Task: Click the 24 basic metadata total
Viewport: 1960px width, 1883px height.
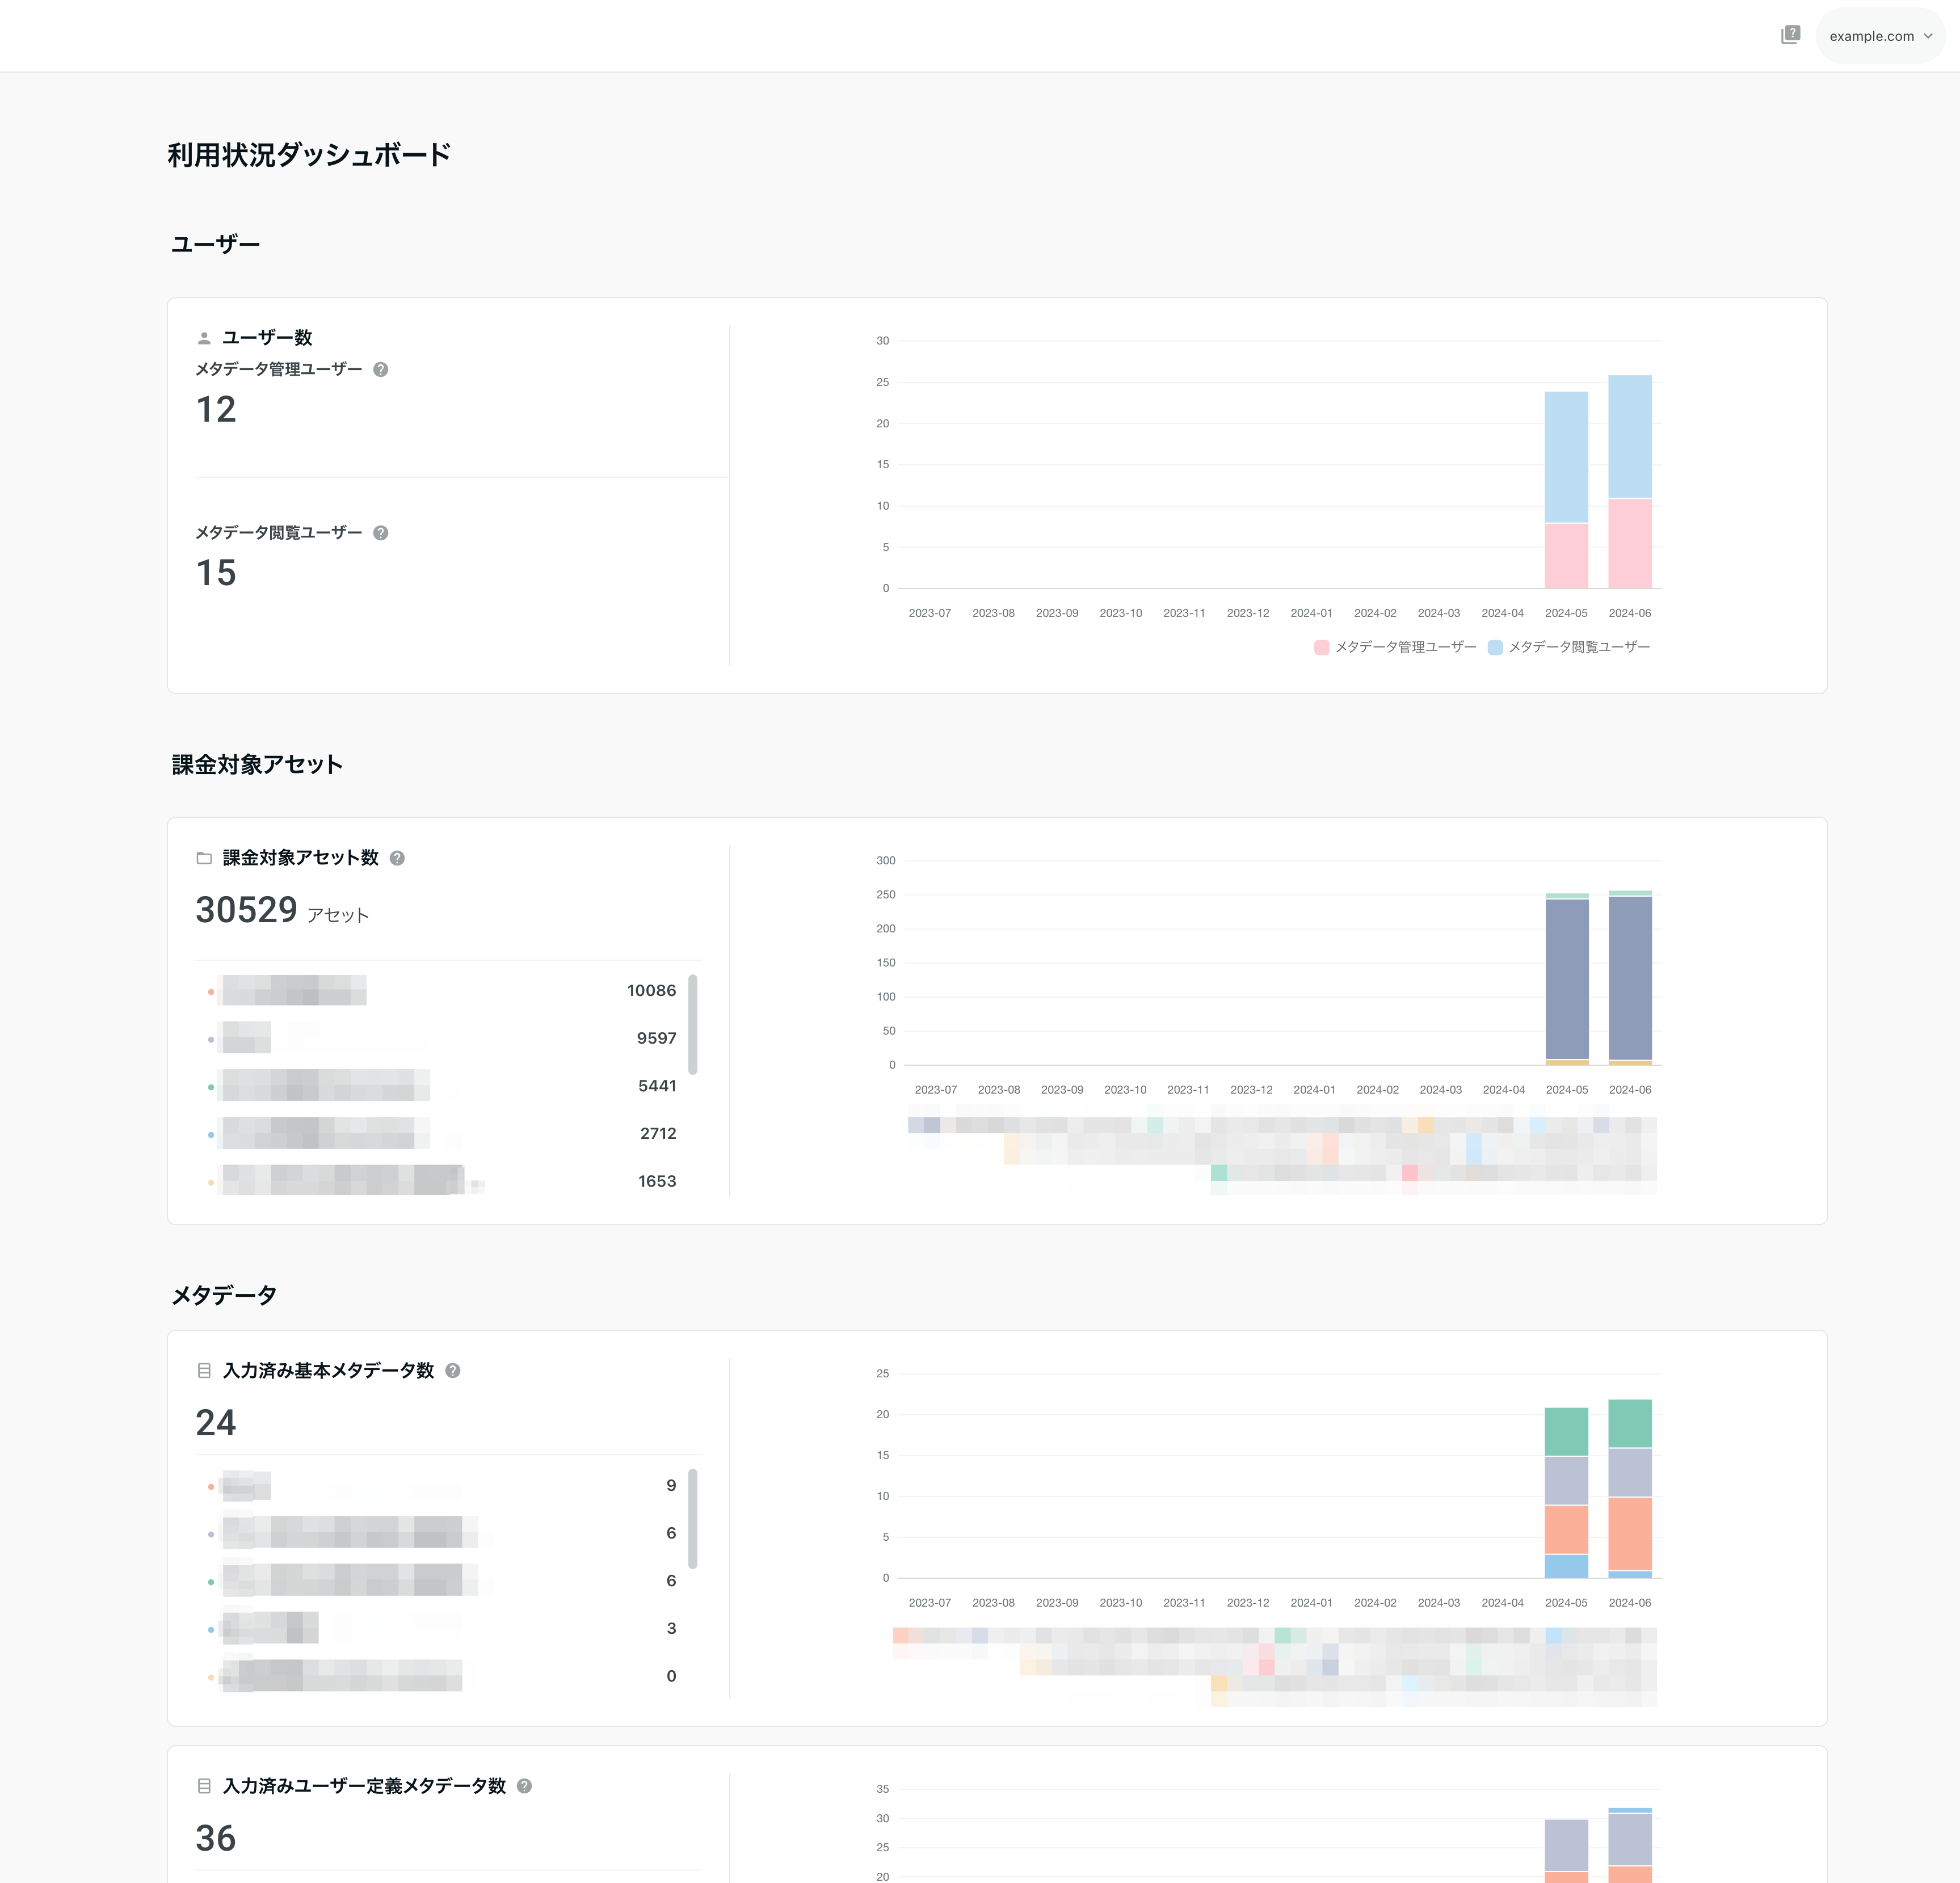Action: [216, 1423]
